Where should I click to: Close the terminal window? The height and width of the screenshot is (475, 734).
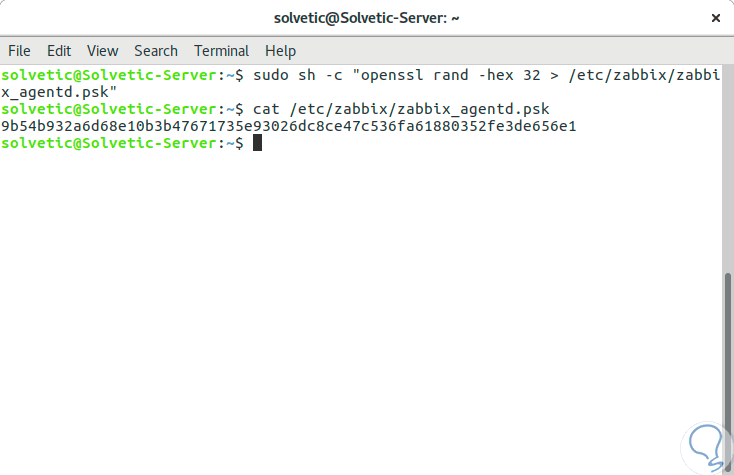(715, 18)
